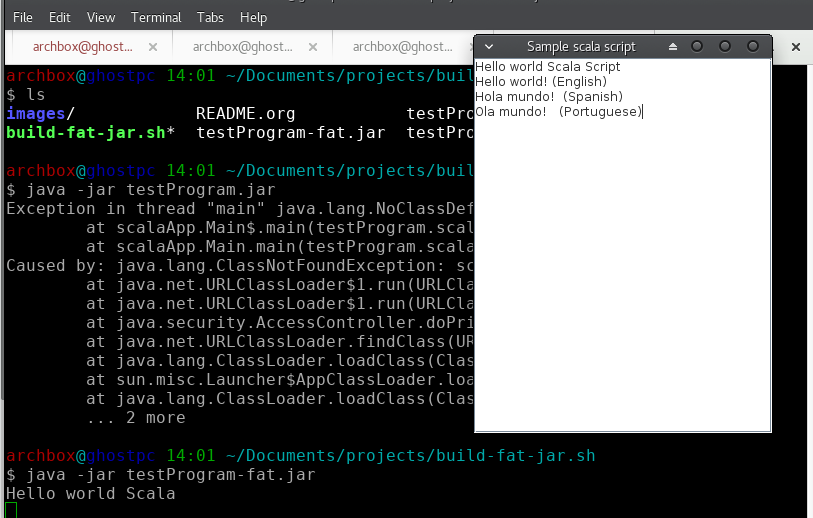813x518 pixels.
Task: Click 'at java.security.AccessController.doPri' line
Action: tap(280, 323)
